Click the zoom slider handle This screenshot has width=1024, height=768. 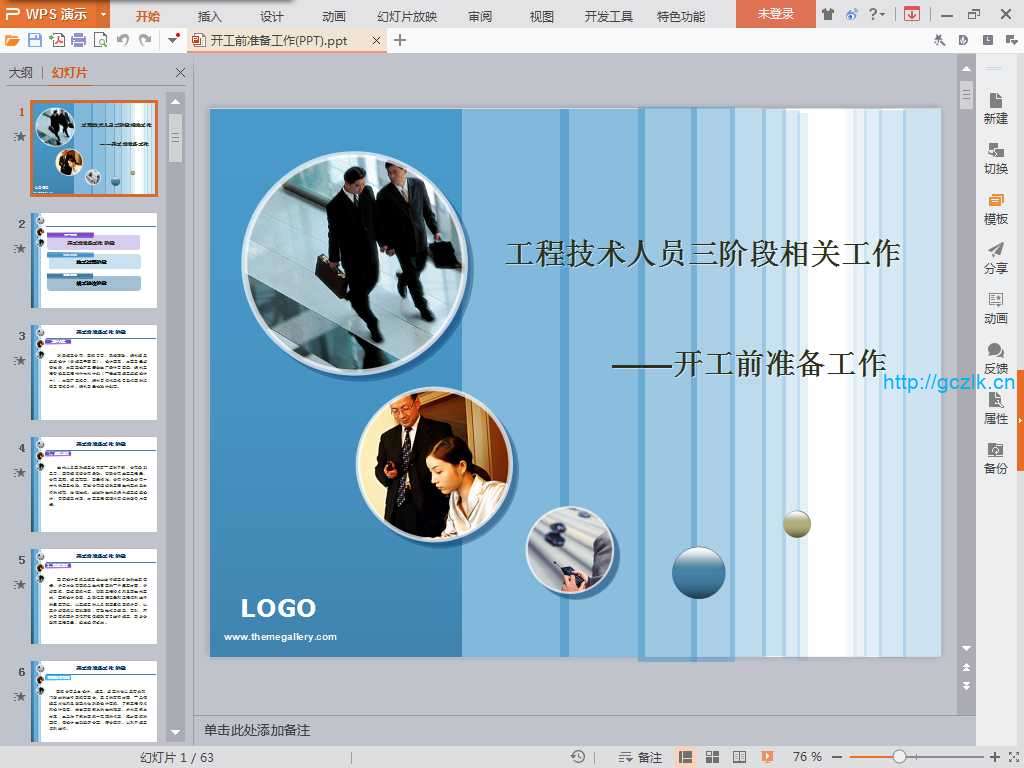pos(899,757)
